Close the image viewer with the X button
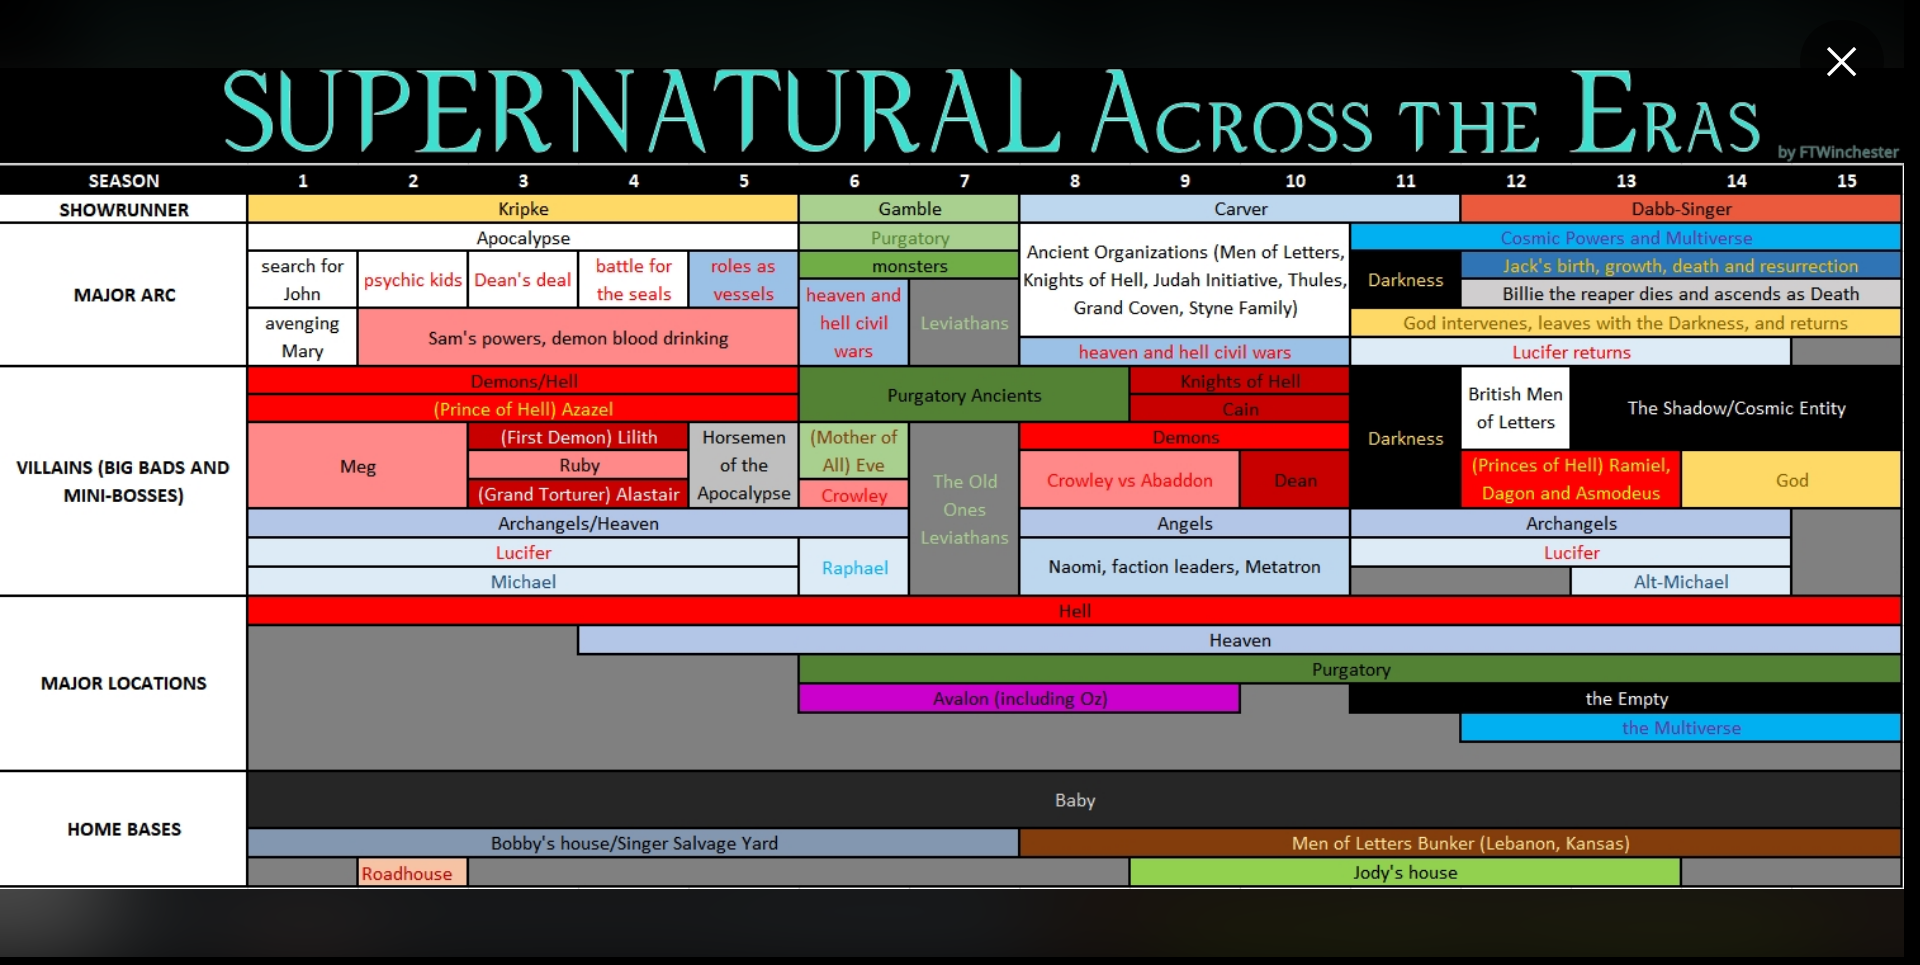Image resolution: width=1920 pixels, height=965 pixels. click(x=1841, y=62)
